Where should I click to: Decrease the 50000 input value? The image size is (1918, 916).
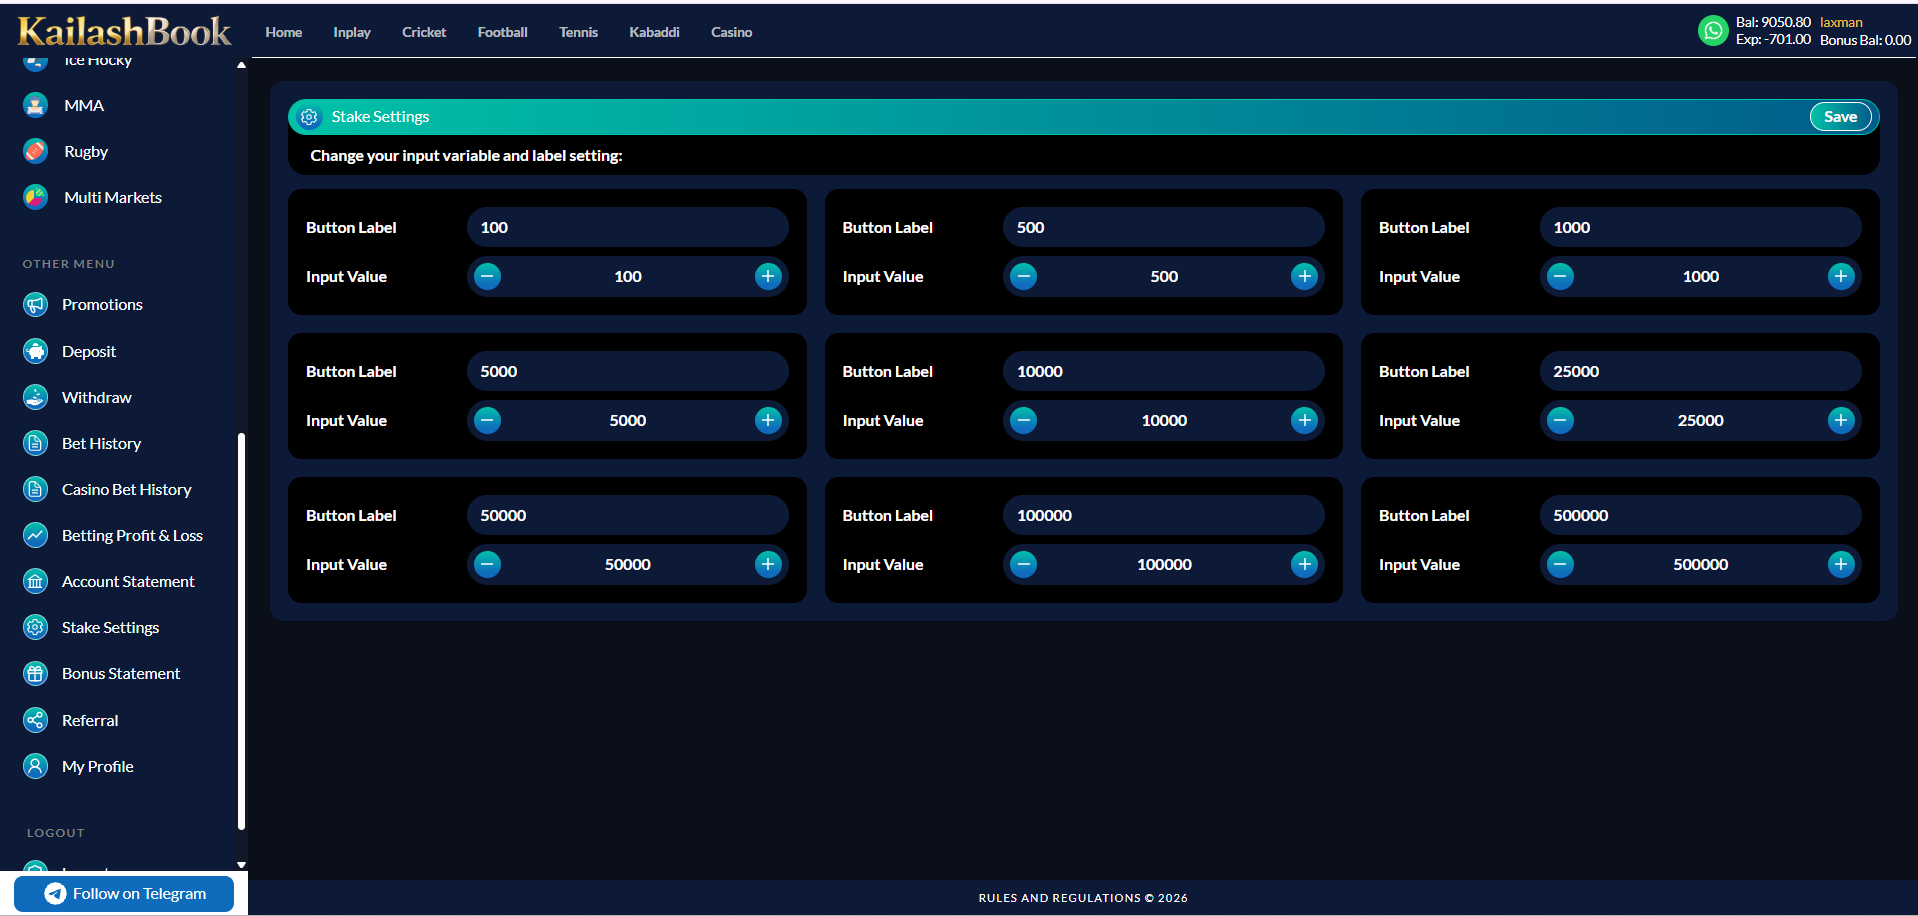[x=487, y=564]
